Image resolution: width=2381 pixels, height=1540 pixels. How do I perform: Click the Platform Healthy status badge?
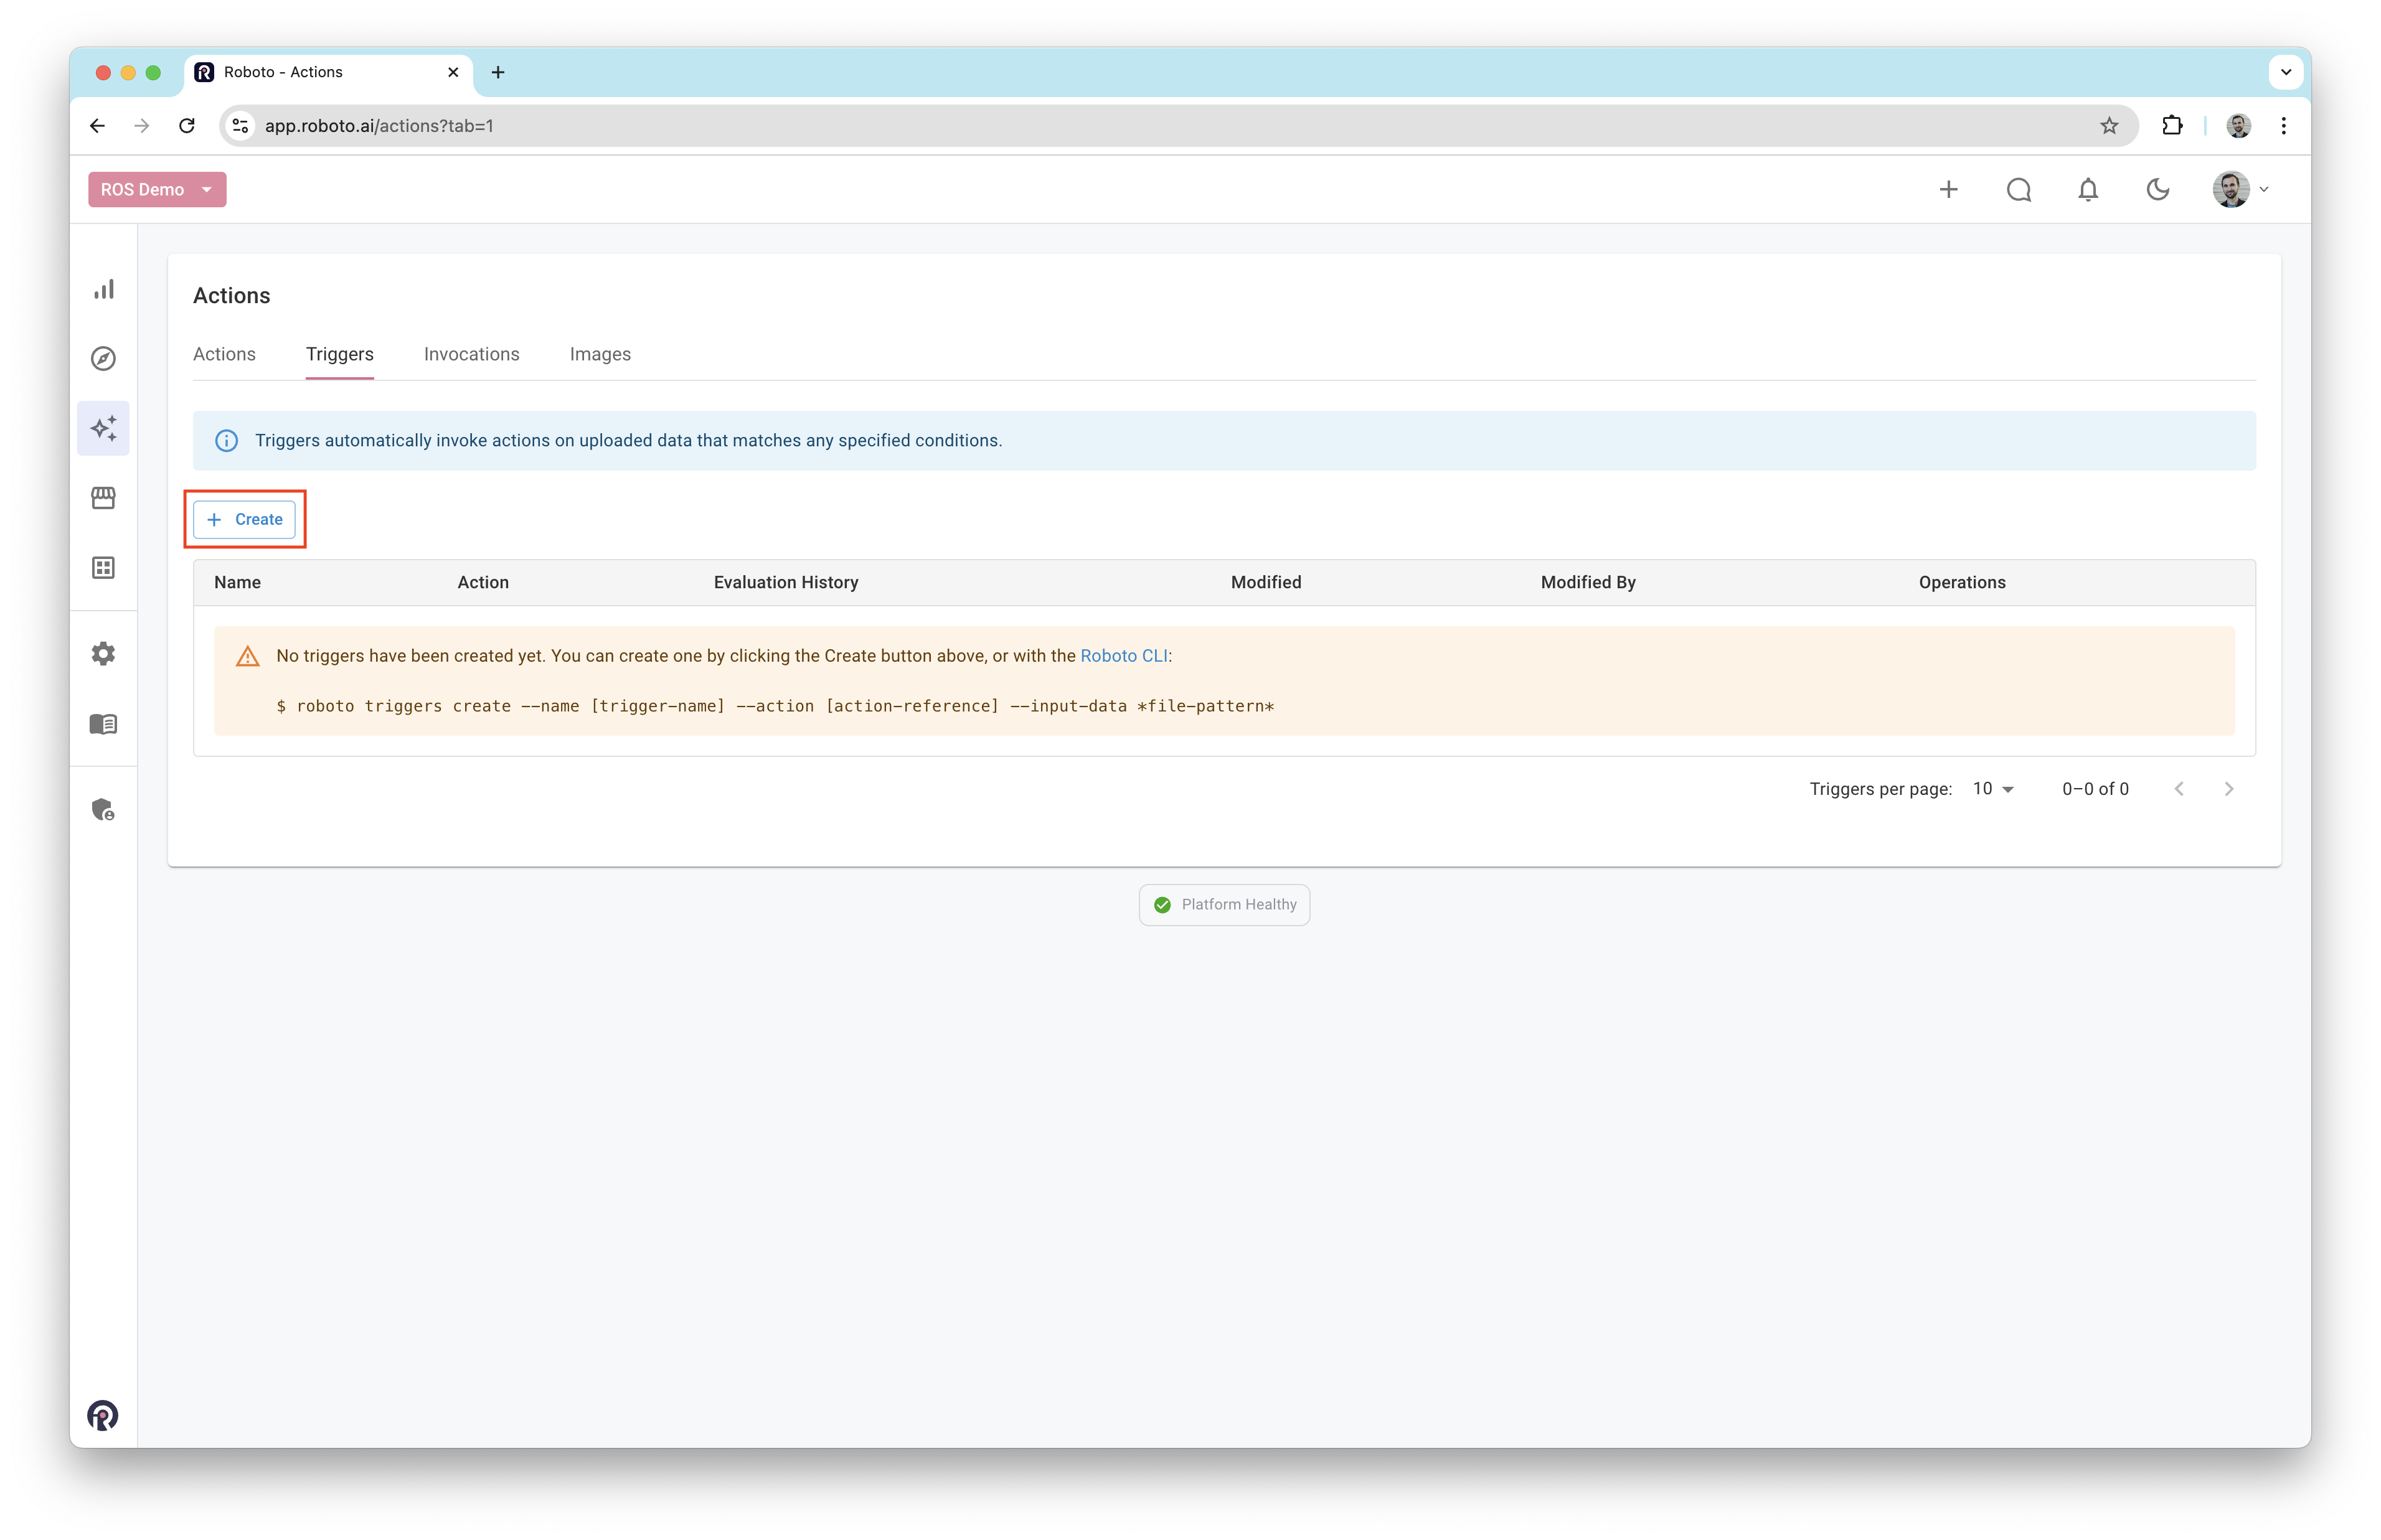click(1224, 905)
